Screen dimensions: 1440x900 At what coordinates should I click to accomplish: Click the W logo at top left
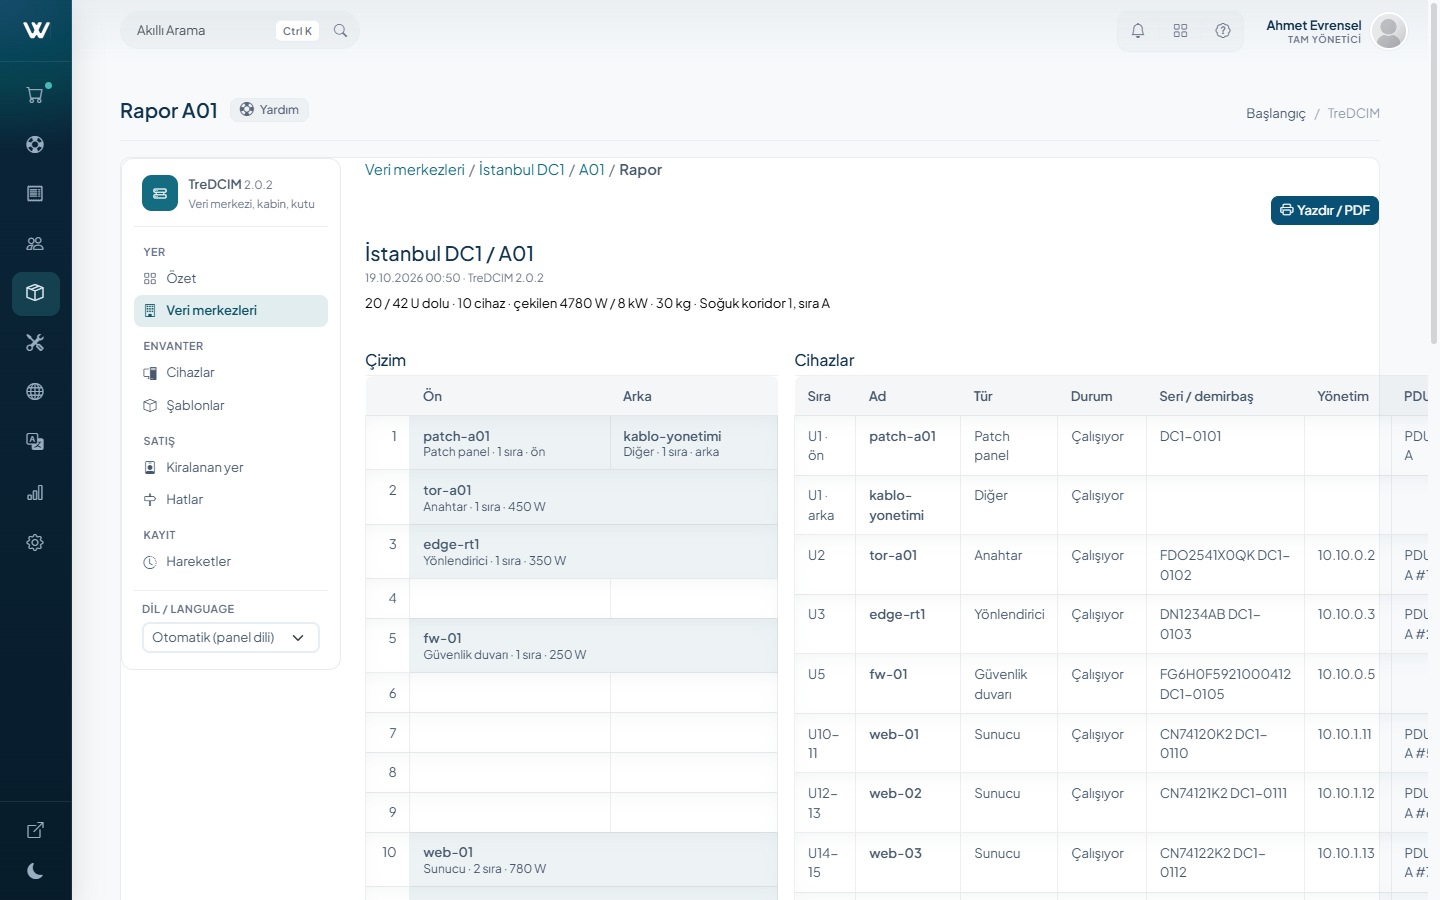pyautogui.click(x=36, y=30)
